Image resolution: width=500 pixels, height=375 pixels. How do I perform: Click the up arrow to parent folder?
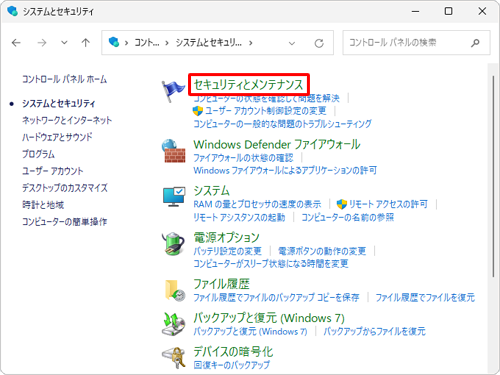pyautogui.click(x=86, y=43)
